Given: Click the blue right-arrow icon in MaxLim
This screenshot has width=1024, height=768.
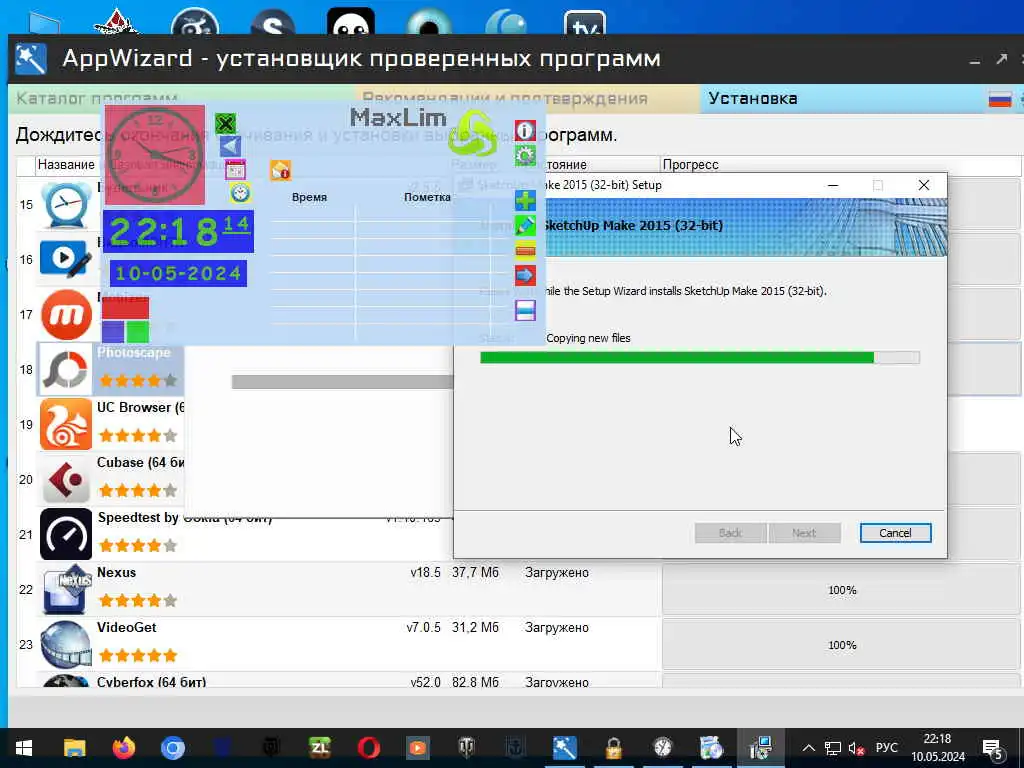Looking at the screenshot, I should (525, 275).
